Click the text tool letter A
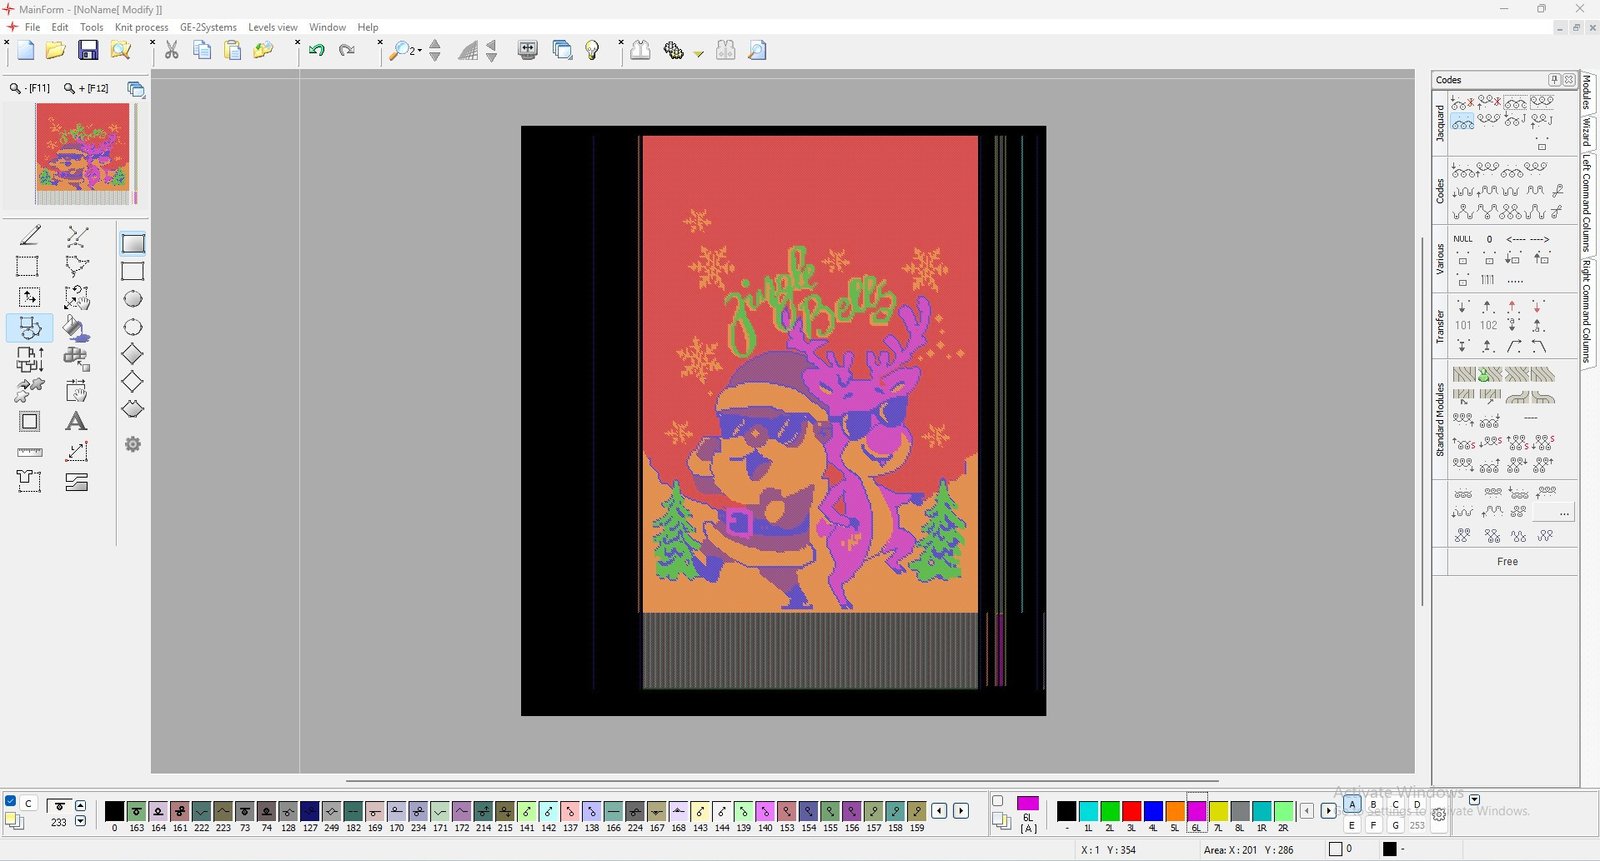1600x861 pixels. point(76,422)
